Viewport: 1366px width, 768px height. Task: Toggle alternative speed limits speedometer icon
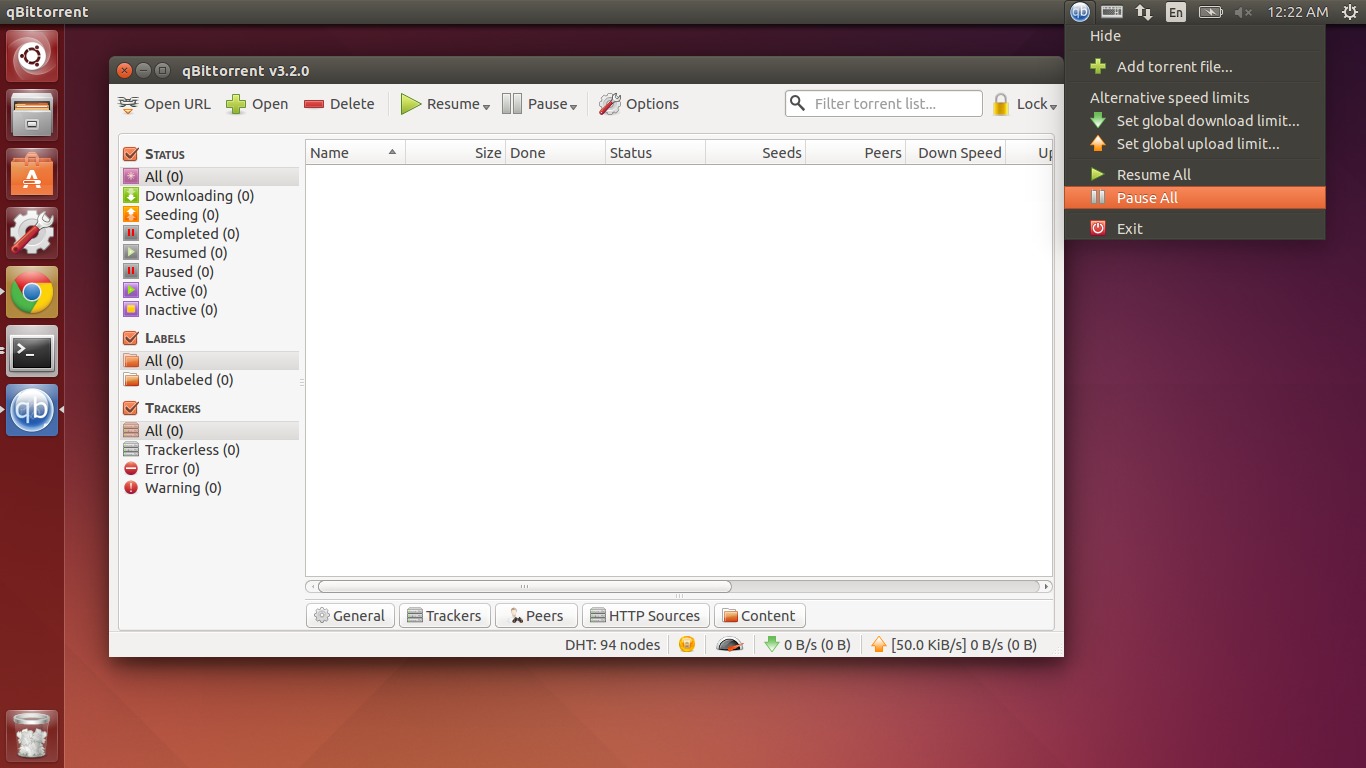[x=730, y=645]
